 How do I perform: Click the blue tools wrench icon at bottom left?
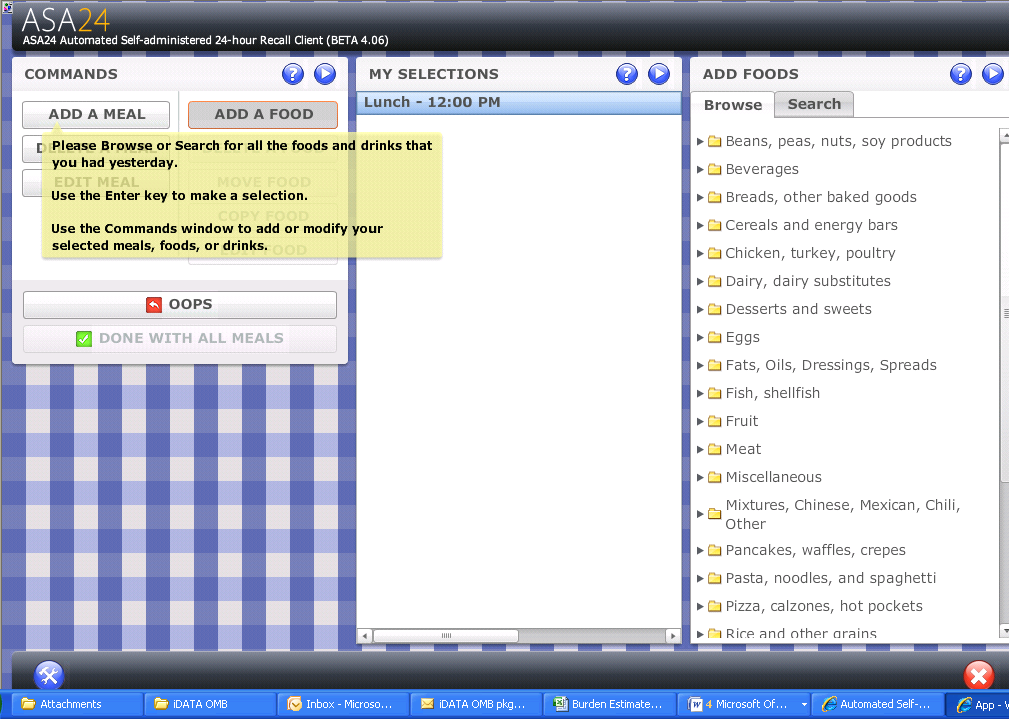pos(49,675)
